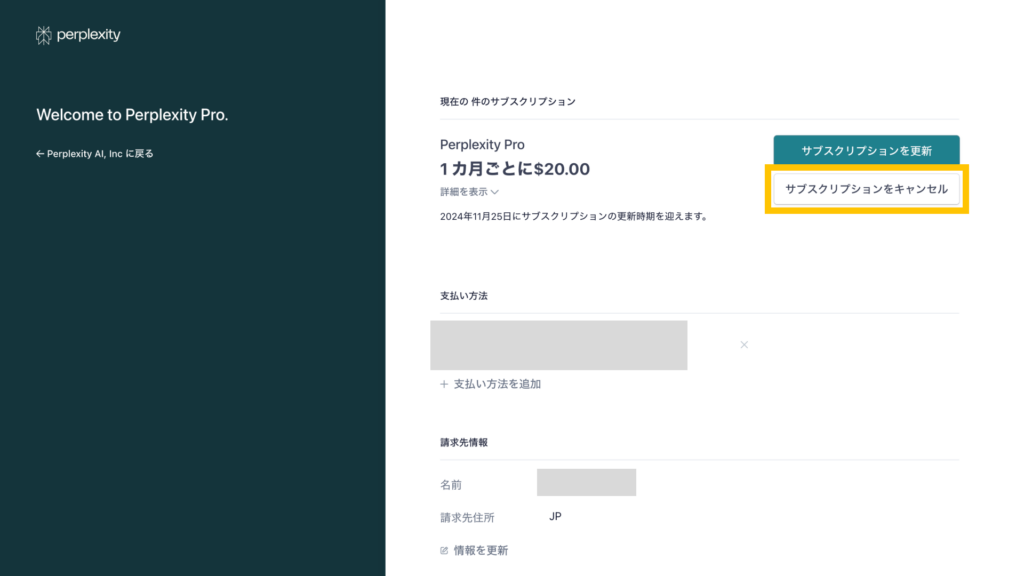Click the 現在の件のサブスクリプション heading
Viewport: 1024px width, 576px height.
508,102
